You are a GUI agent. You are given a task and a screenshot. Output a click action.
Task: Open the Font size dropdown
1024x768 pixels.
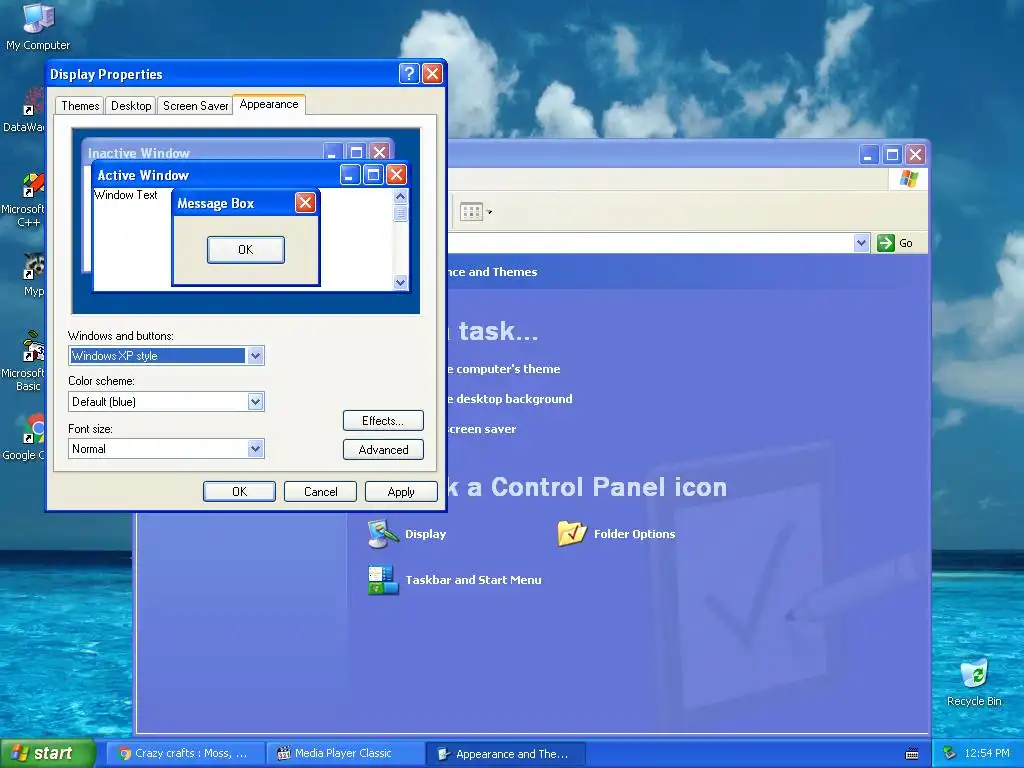(255, 449)
